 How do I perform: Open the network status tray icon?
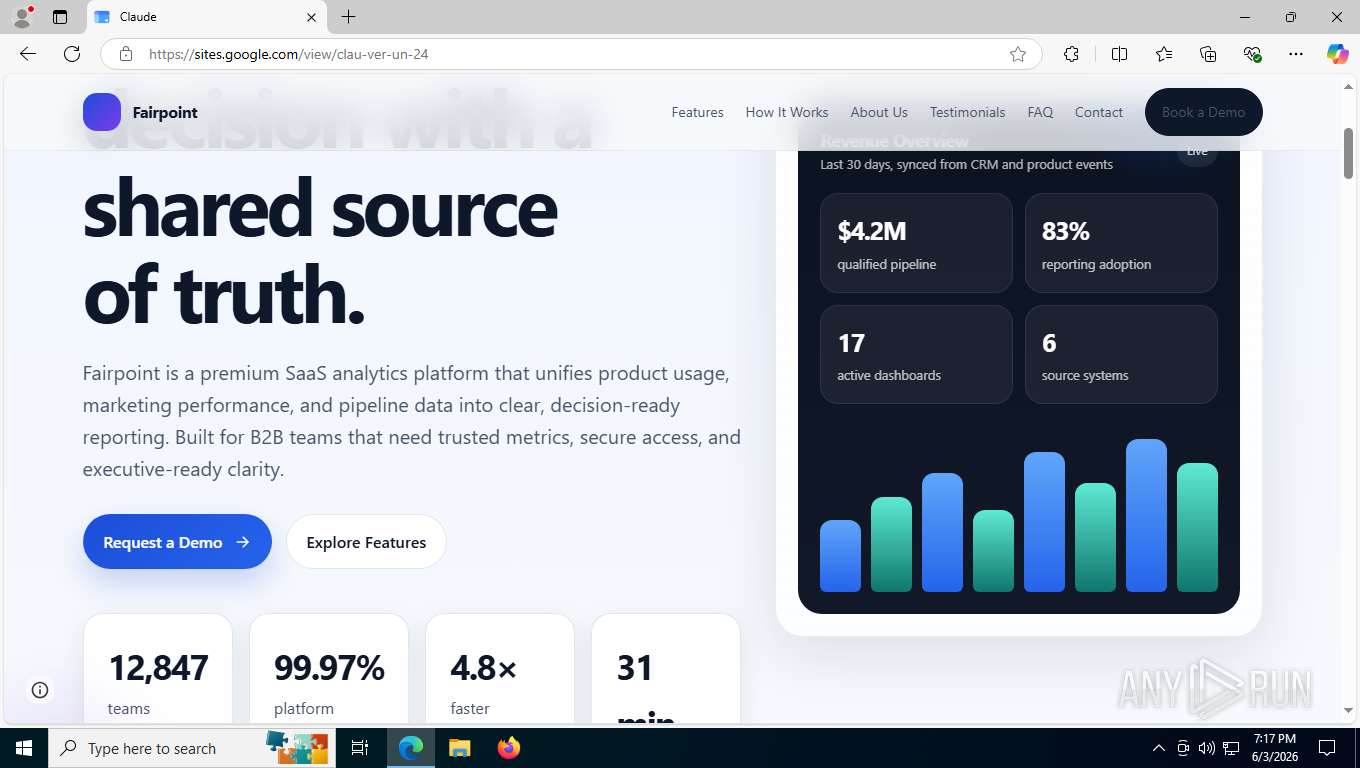(1231, 748)
